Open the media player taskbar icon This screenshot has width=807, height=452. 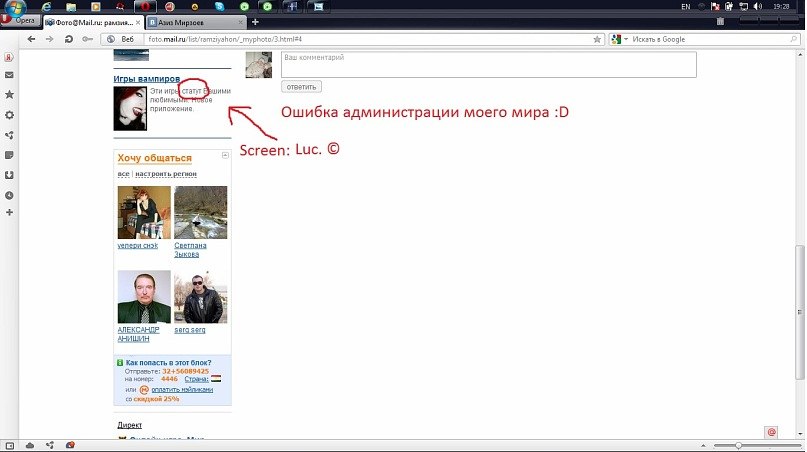[x=96, y=7]
